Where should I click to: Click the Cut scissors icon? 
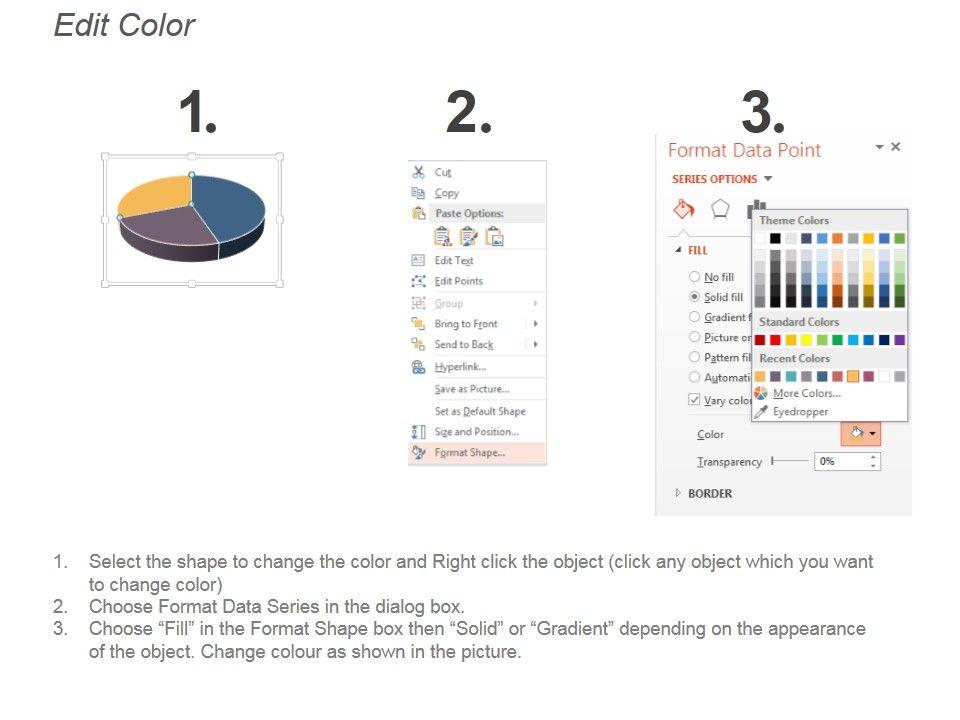pos(418,172)
